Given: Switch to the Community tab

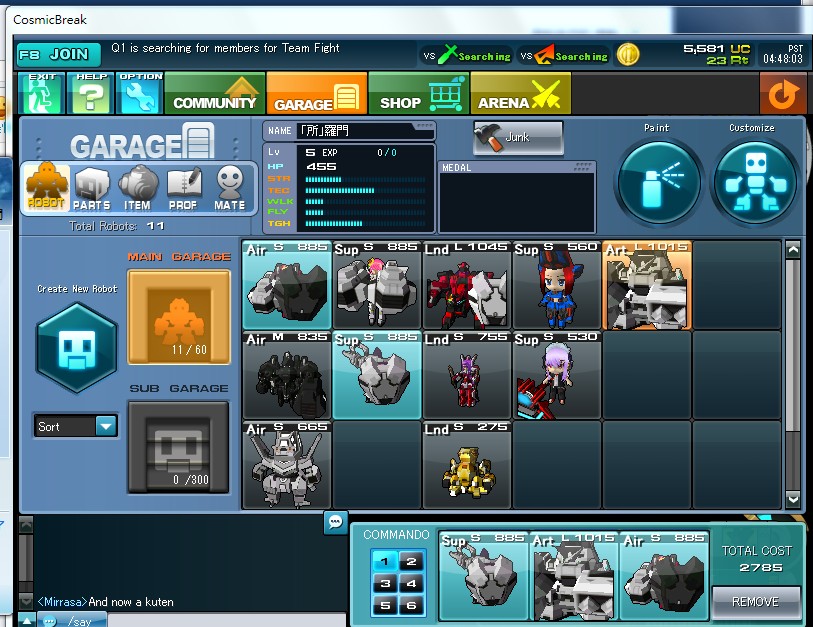Looking at the screenshot, I should pyautogui.click(x=215, y=93).
